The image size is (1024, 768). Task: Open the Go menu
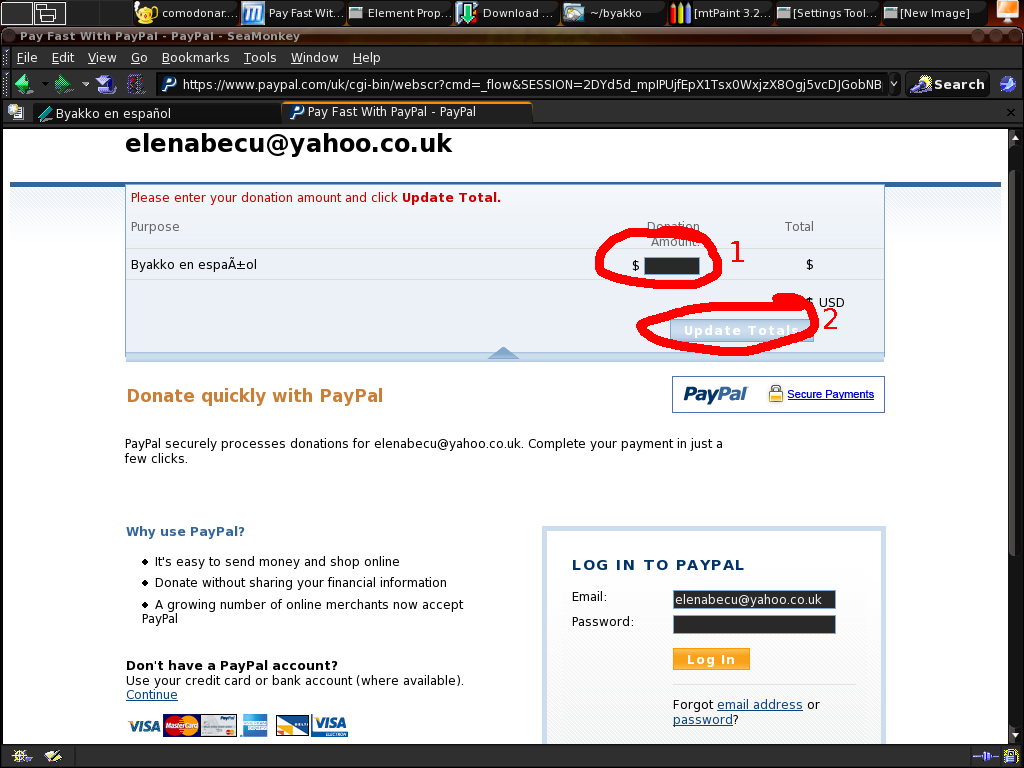139,57
